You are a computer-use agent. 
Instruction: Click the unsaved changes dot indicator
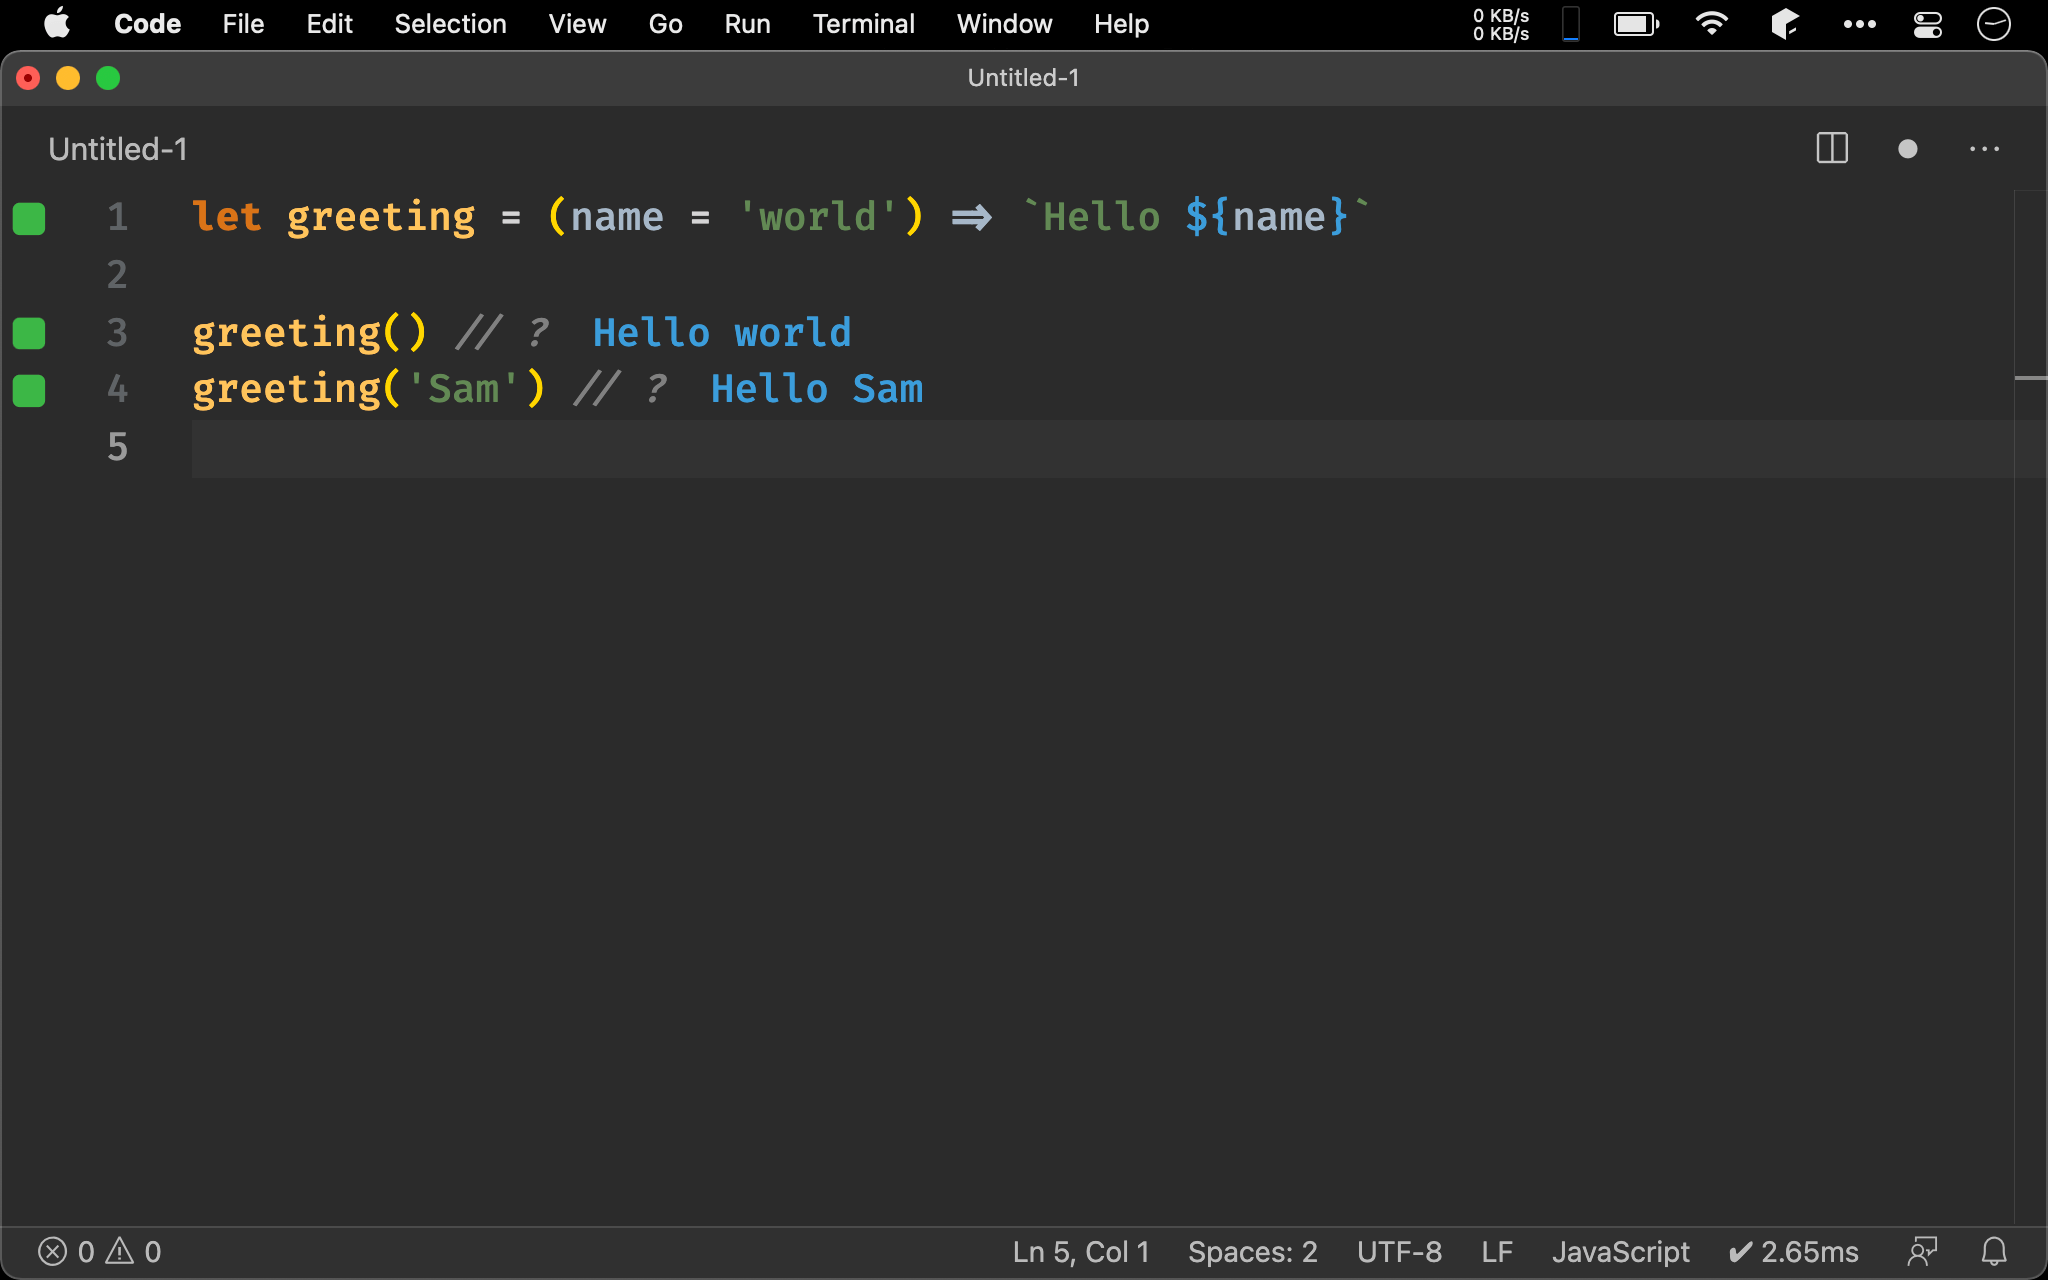pyautogui.click(x=1907, y=149)
